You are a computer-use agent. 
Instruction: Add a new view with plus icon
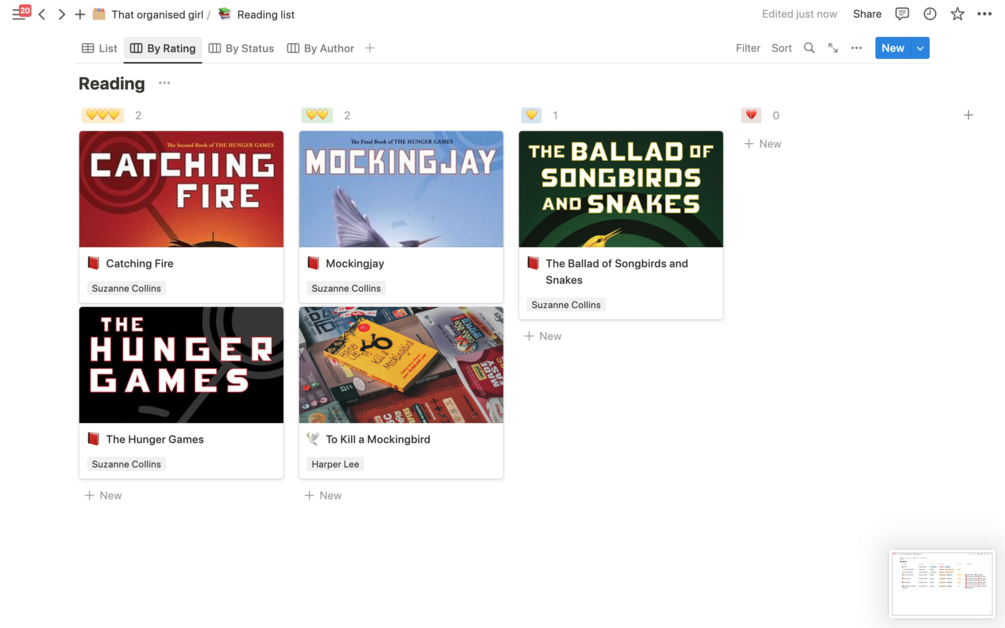pos(370,48)
